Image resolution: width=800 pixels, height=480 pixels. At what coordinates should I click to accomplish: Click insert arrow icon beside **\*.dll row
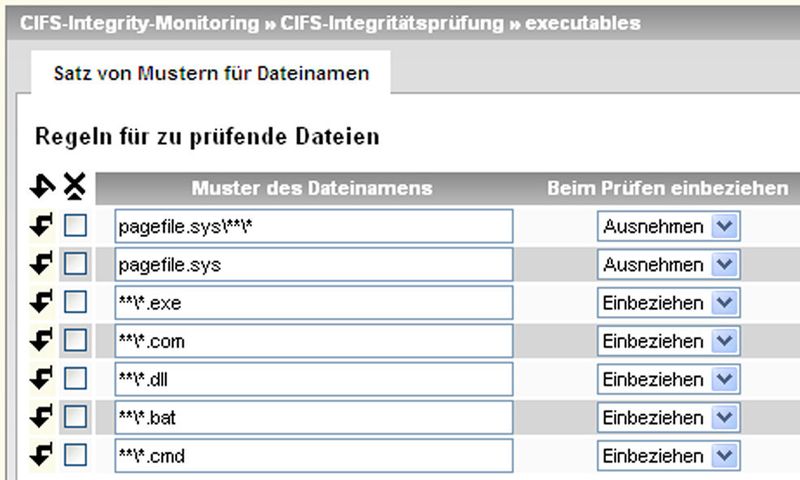(41, 378)
